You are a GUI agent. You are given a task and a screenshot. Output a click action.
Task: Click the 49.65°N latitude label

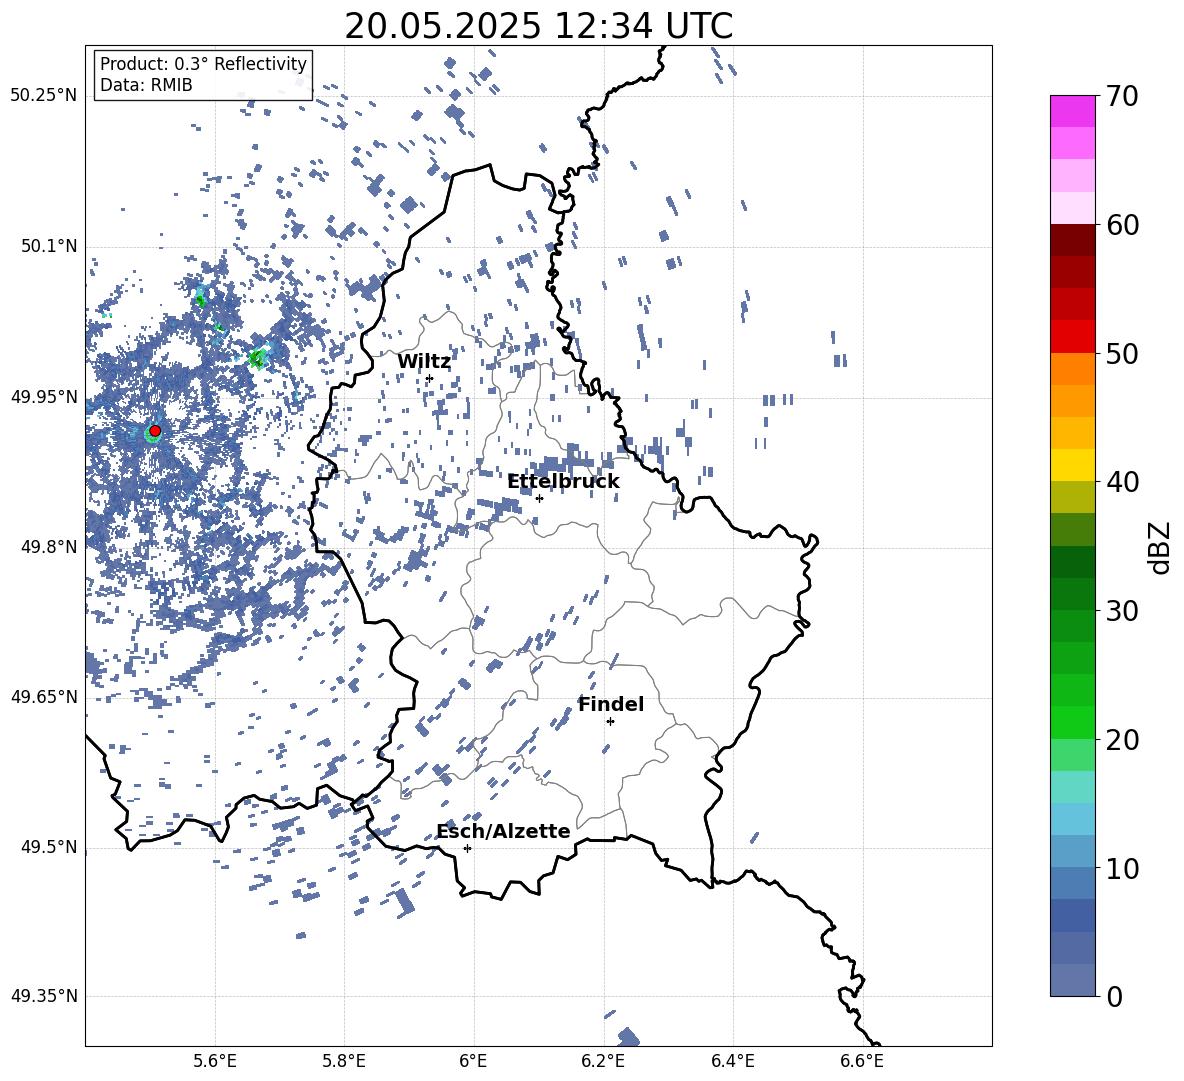tap(44, 697)
